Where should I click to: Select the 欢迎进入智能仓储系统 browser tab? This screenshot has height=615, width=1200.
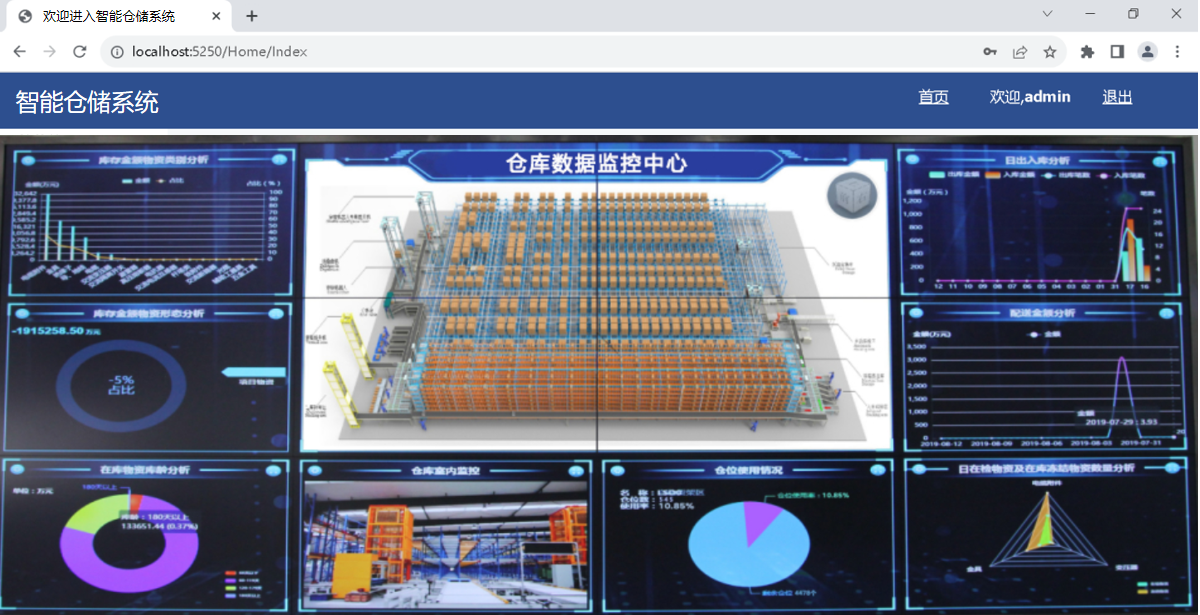[108, 16]
